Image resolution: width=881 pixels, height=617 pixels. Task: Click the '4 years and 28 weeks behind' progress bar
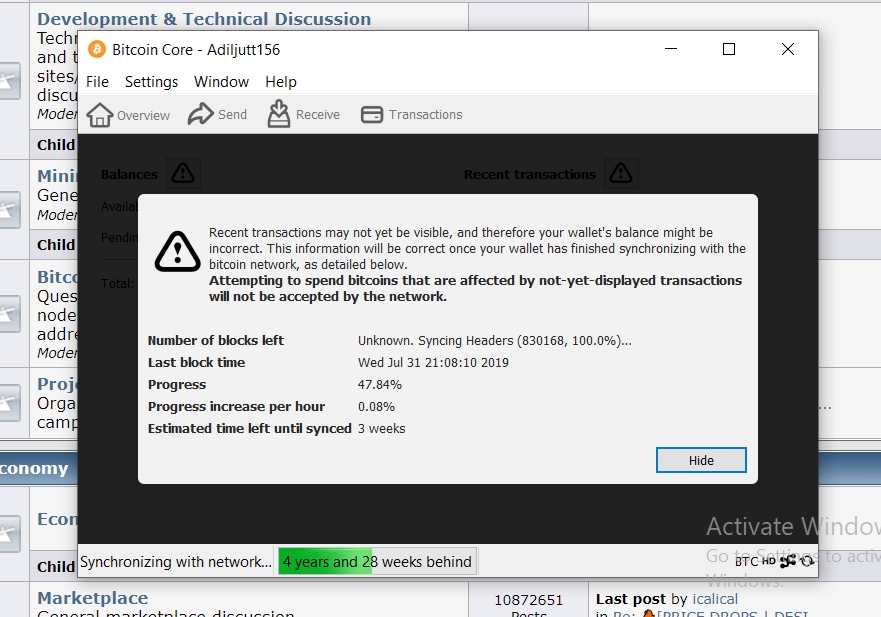tap(378, 561)
